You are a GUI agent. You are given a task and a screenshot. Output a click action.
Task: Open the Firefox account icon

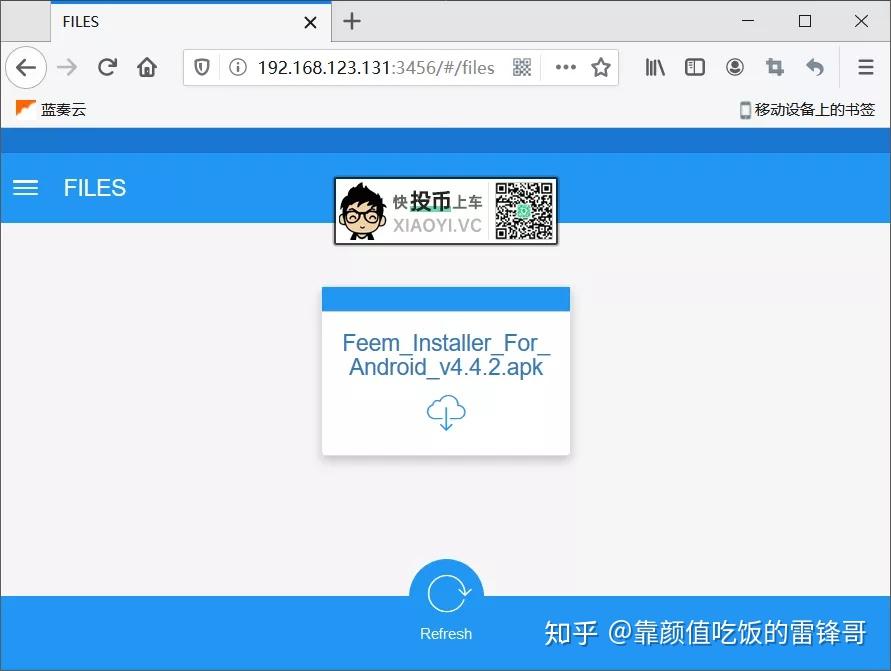(x=735, y=68)
